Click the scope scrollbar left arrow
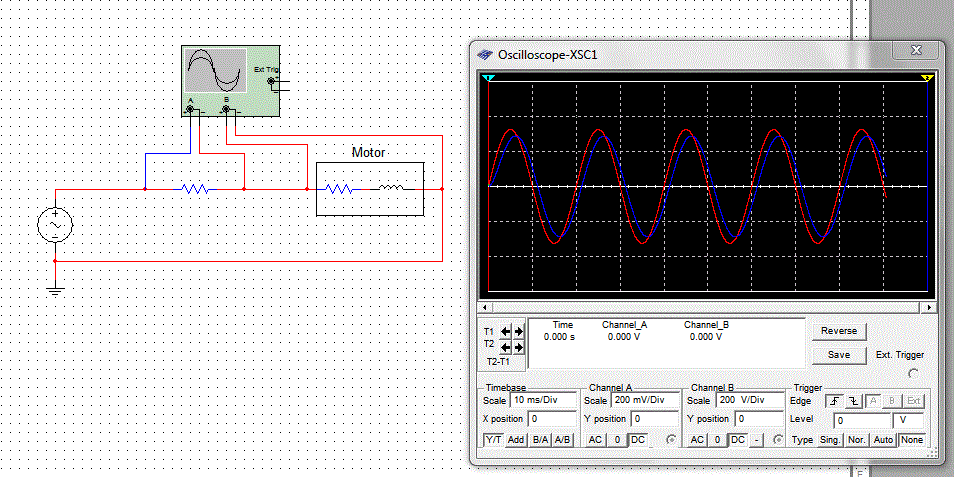 [x=483, y=308]
